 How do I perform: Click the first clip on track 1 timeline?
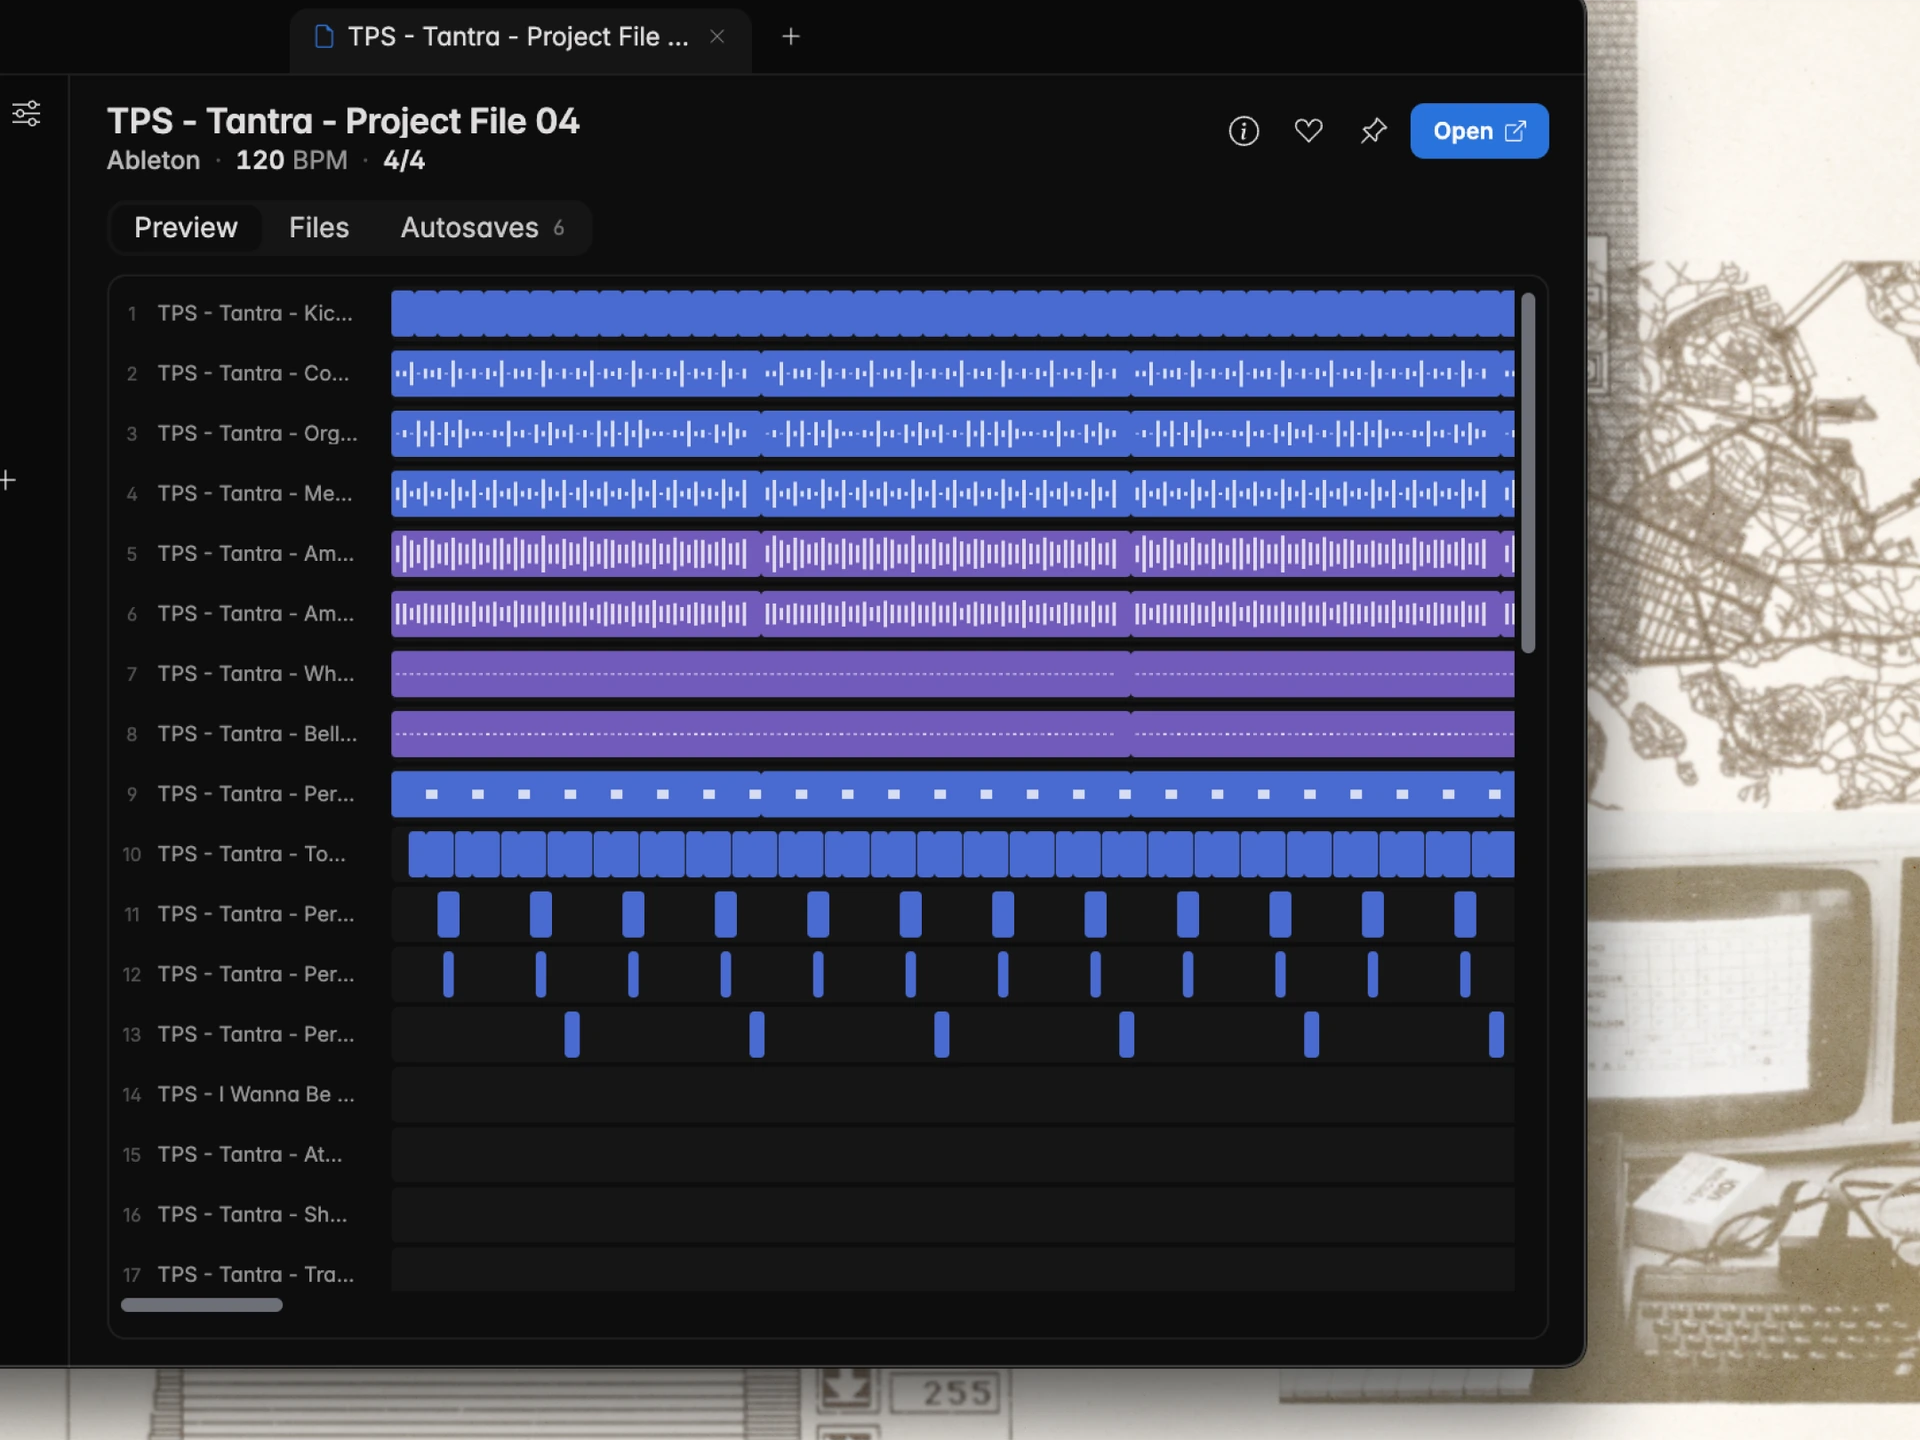tap(402, 314)
